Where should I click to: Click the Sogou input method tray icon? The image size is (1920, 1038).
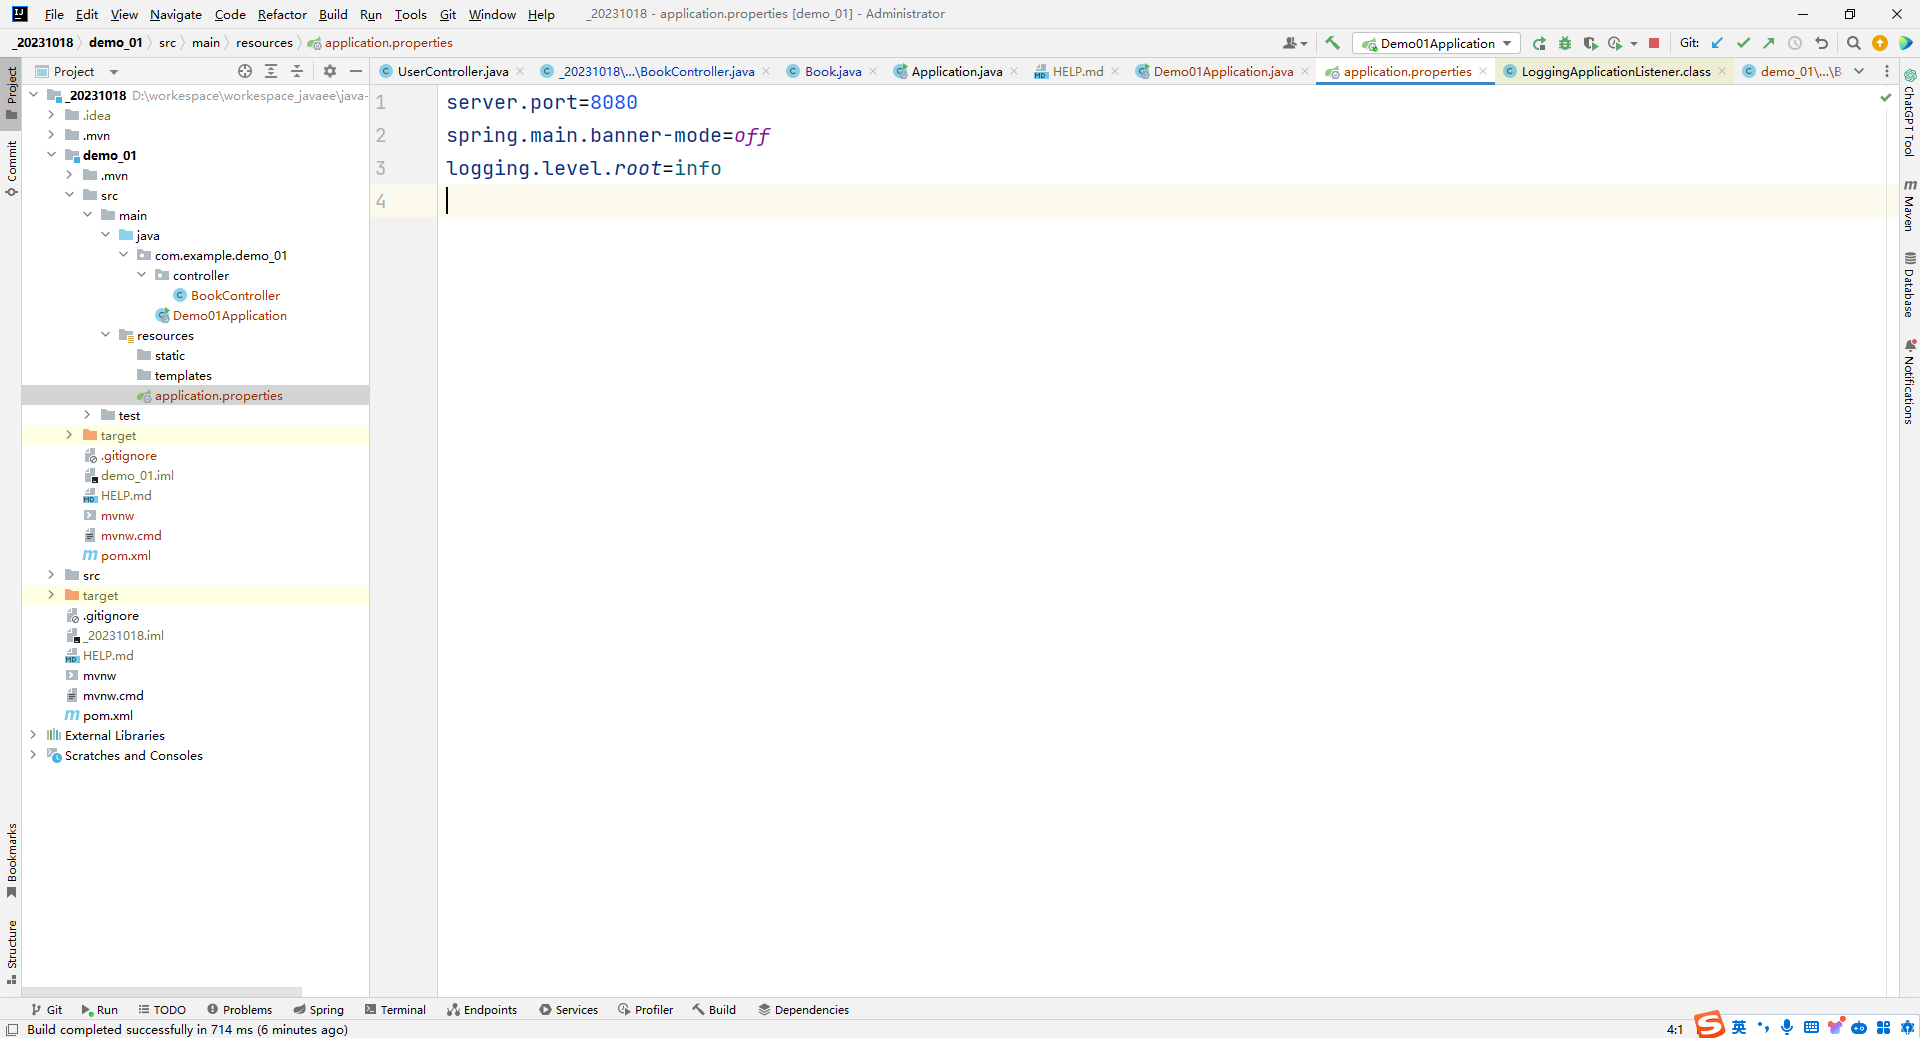point(1709,1025)
